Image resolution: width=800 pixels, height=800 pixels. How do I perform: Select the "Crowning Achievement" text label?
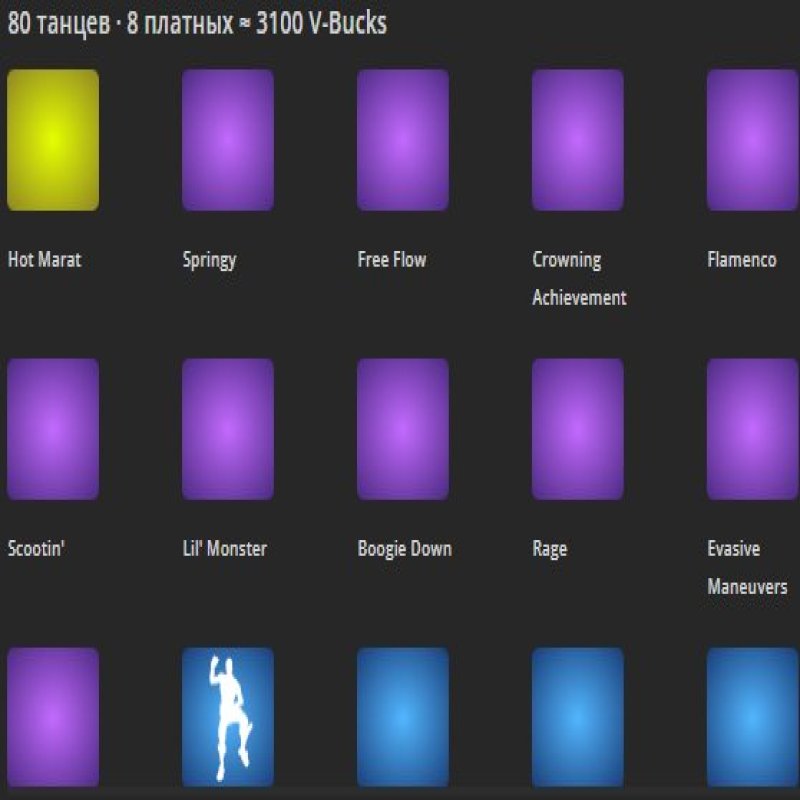coord(579,279)
